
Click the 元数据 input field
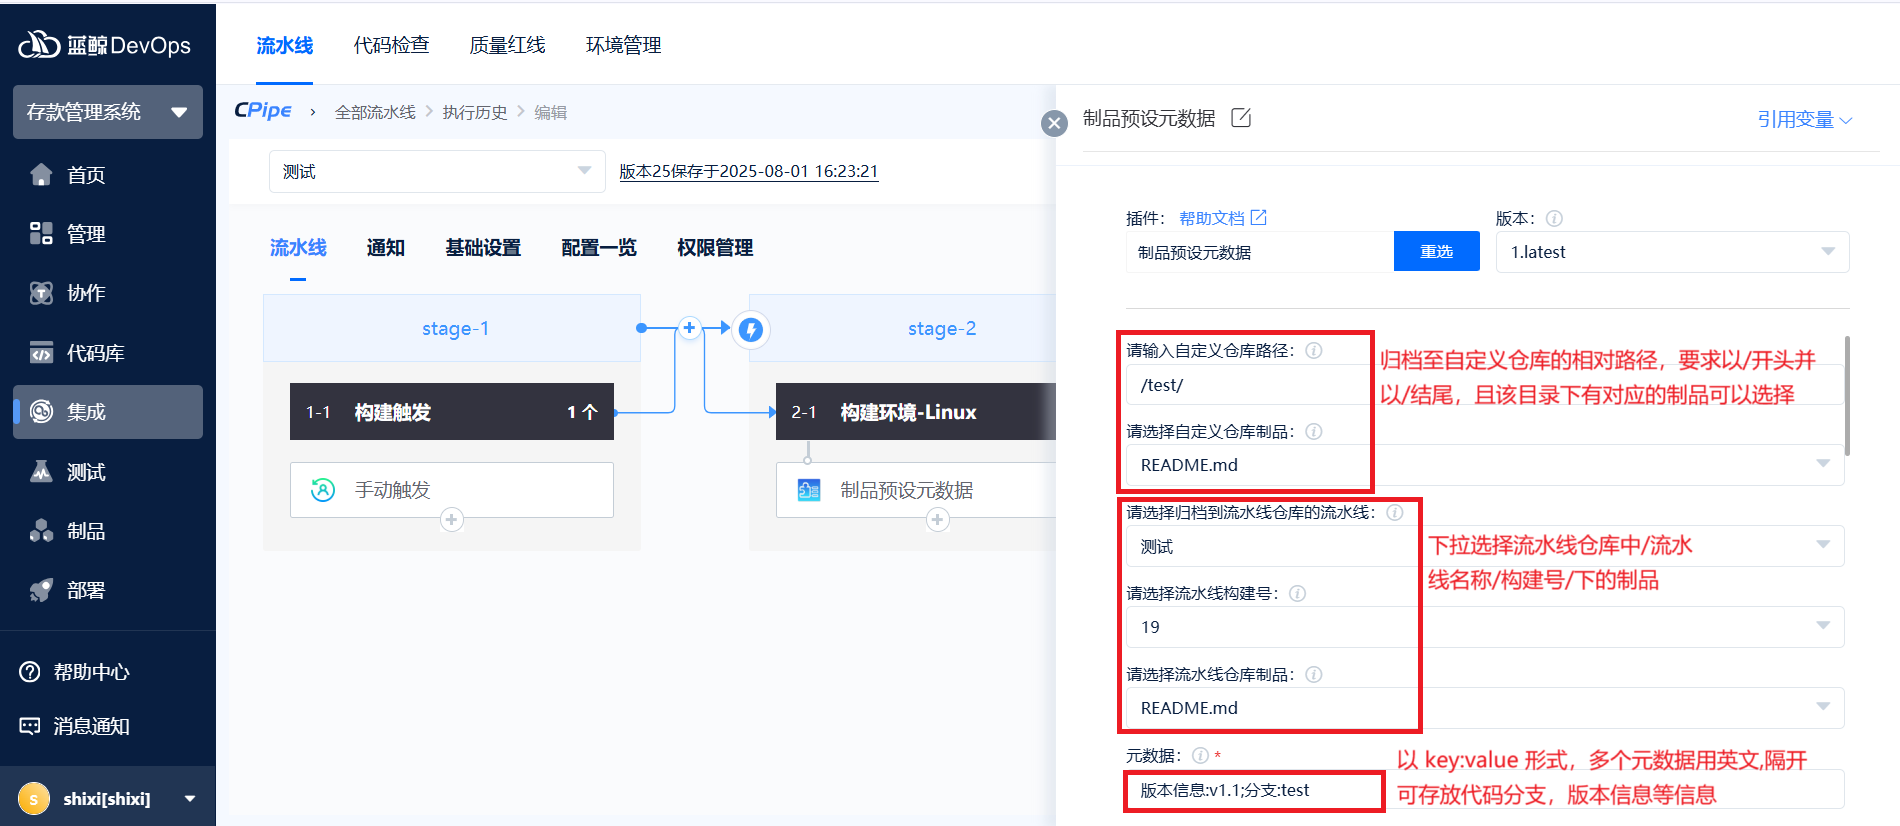(1254, 791)
